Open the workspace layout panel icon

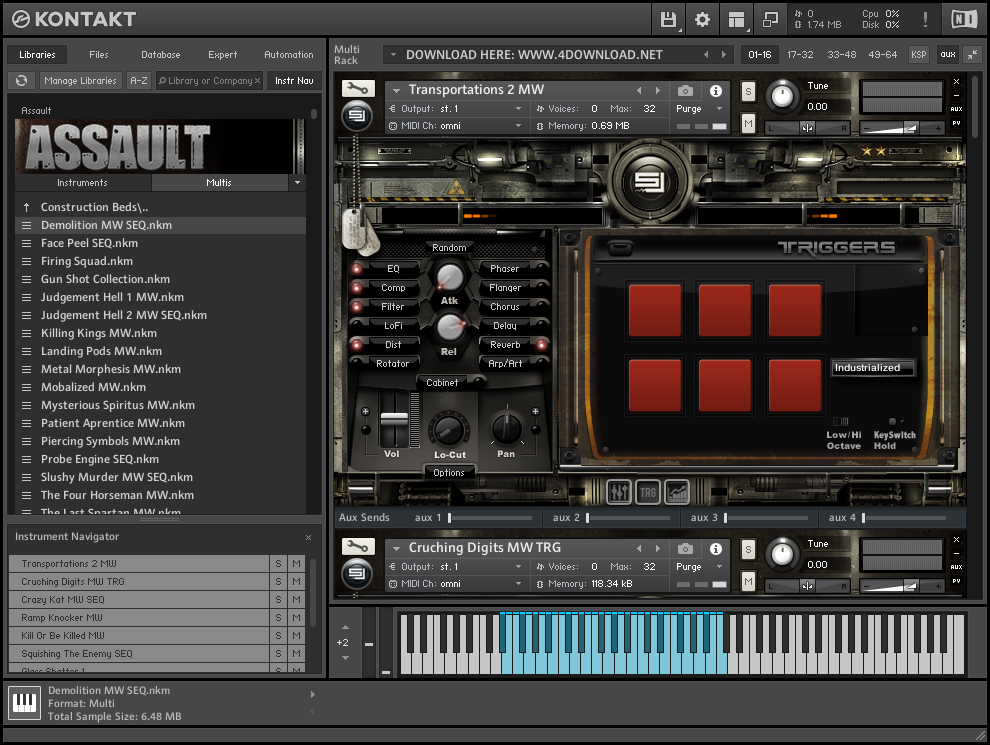736,20
